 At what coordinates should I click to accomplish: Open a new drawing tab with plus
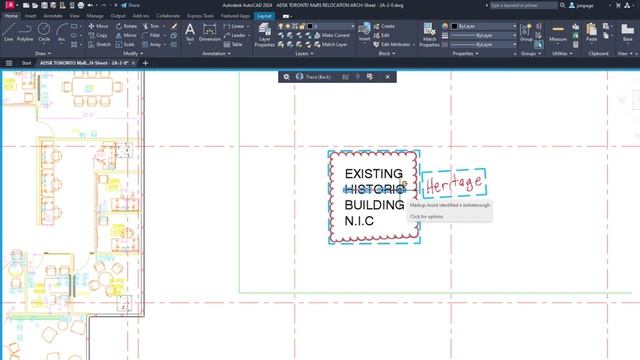point(145,63)
